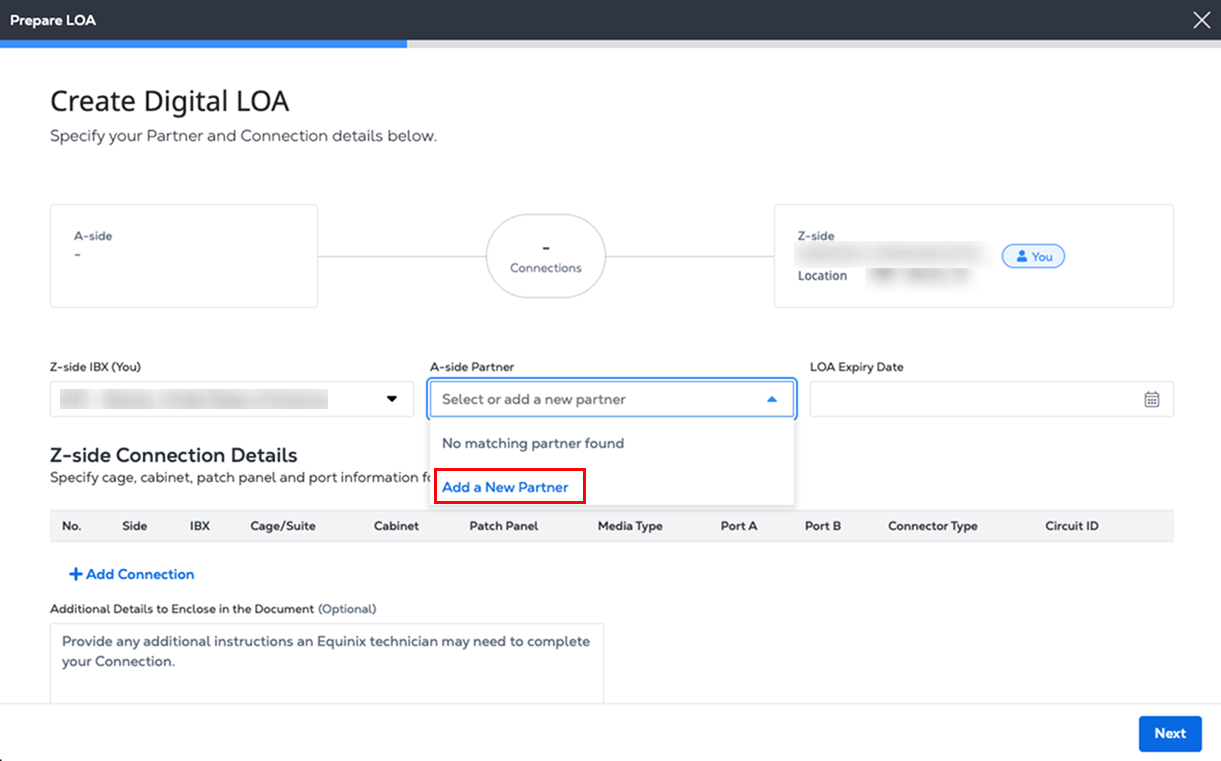Click the Connections count oval
Image resolution: width=1221 pixels, height=761 pixels.
click(546, 256)
